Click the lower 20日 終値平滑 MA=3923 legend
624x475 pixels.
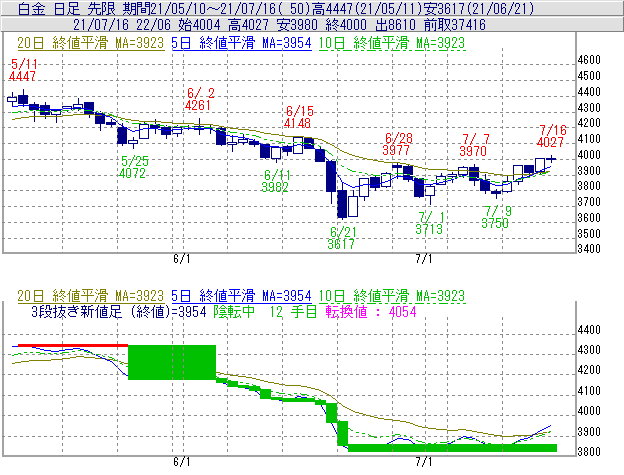(91, 296)
